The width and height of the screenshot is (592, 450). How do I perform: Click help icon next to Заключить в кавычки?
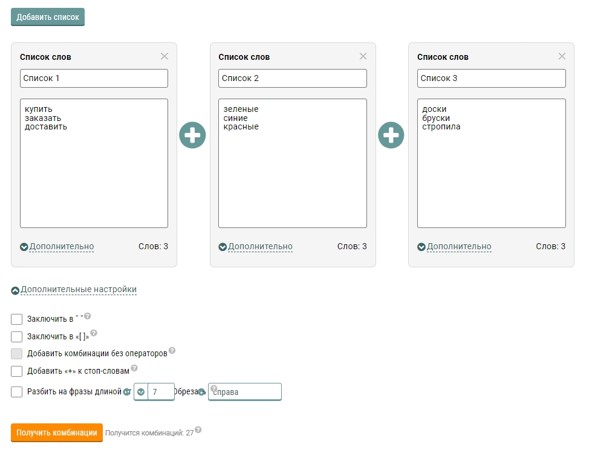point(88,316)
